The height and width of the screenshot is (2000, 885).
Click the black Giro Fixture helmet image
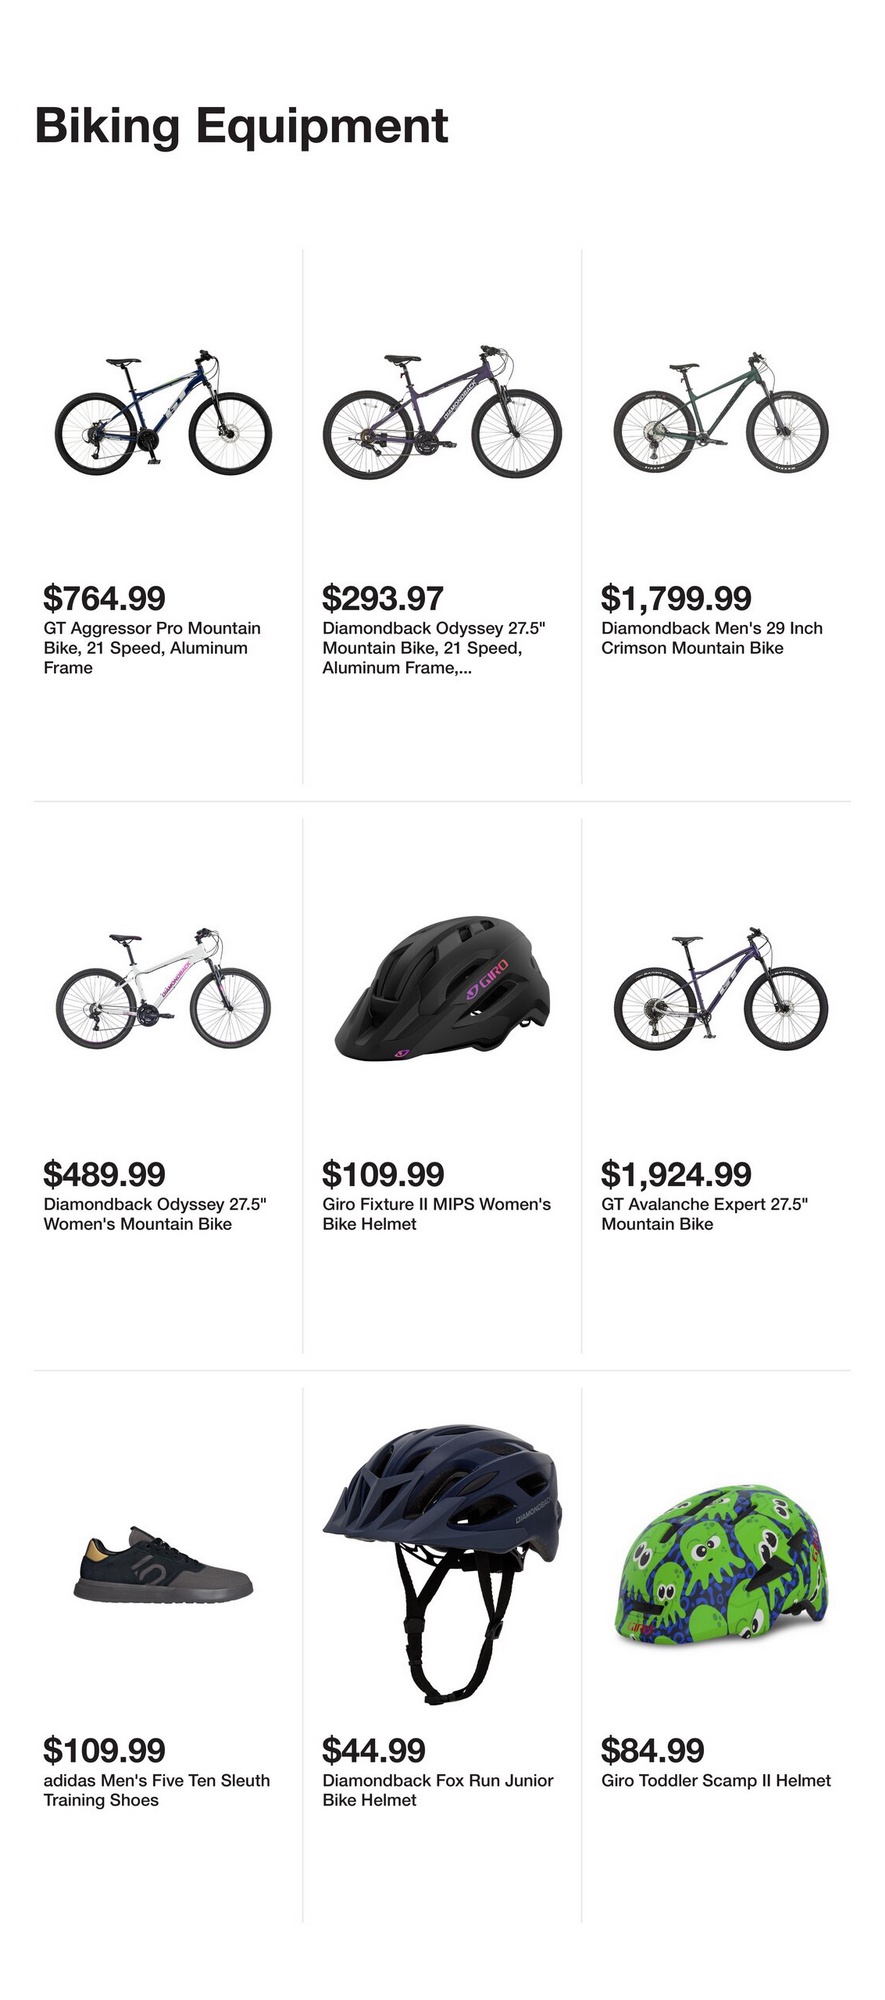point(441,989)
